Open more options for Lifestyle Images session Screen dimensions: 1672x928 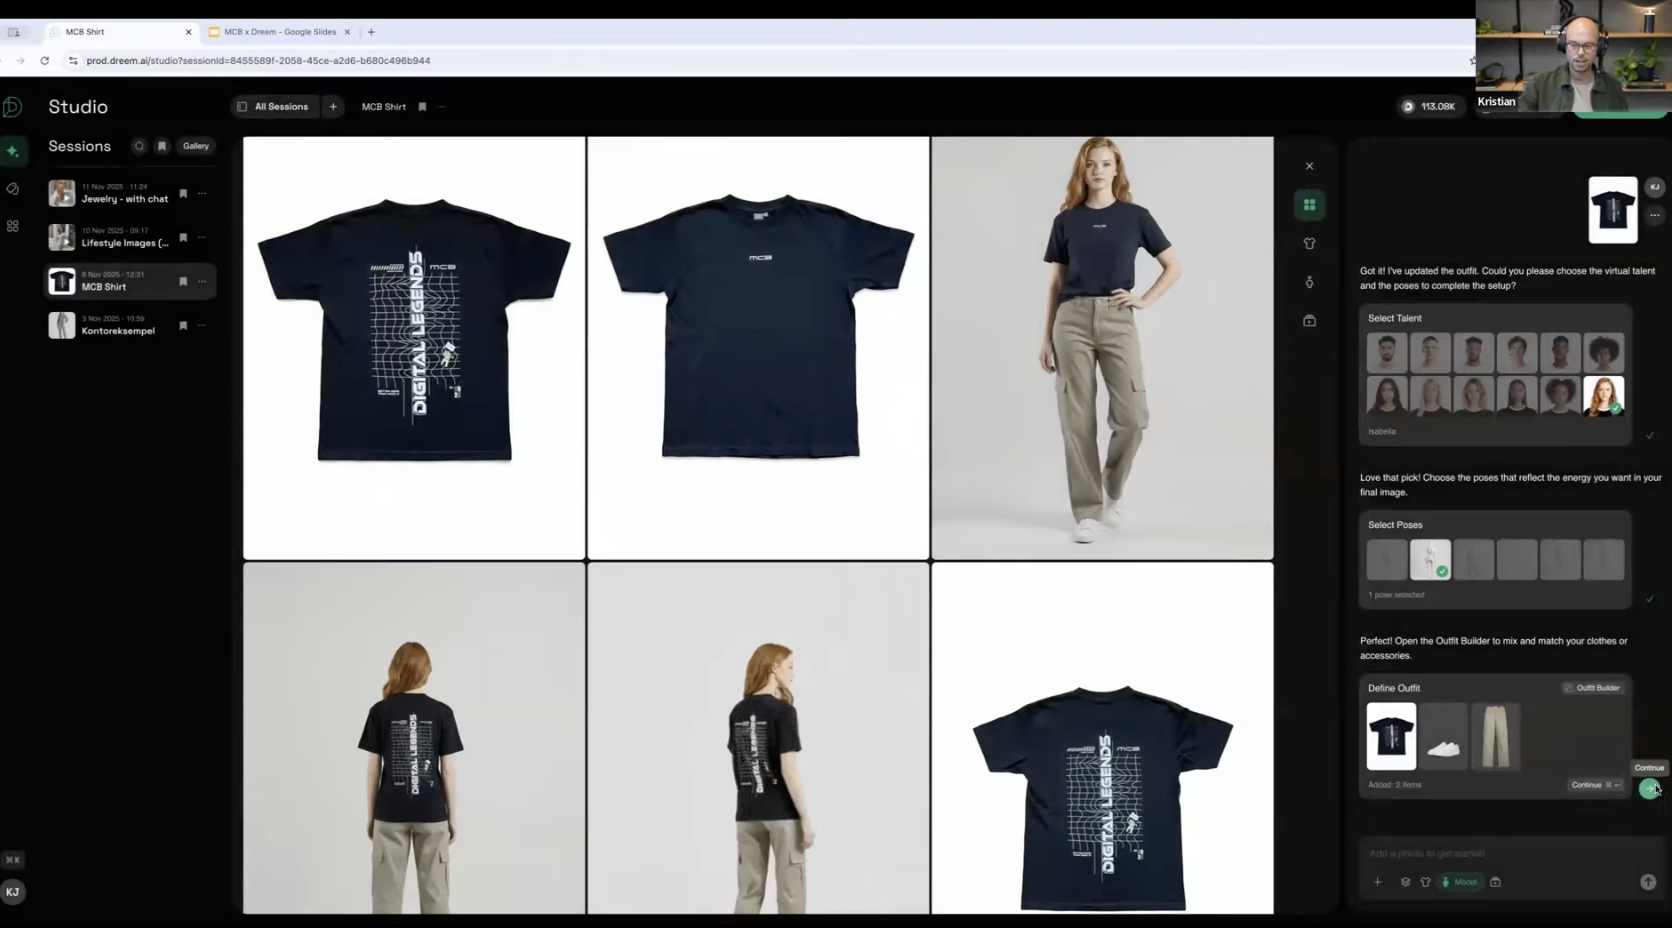tap(202, 238)
